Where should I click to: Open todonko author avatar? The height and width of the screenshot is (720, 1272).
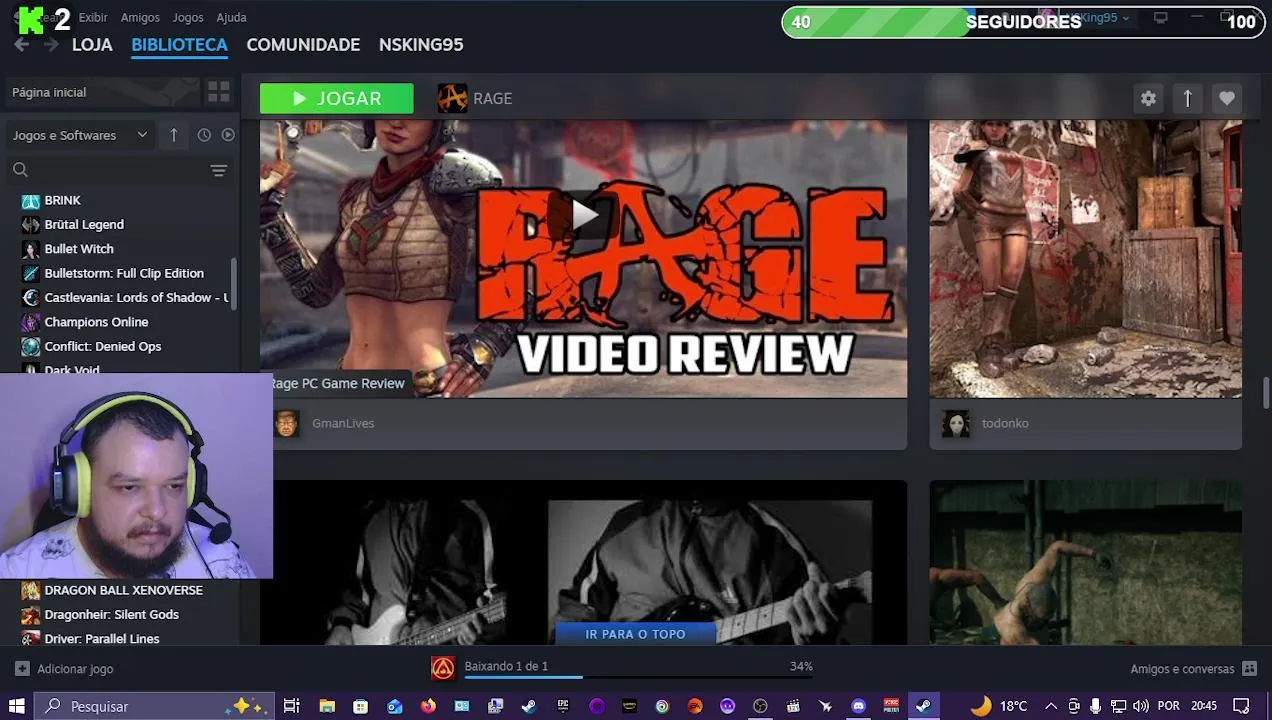[955, 423]
